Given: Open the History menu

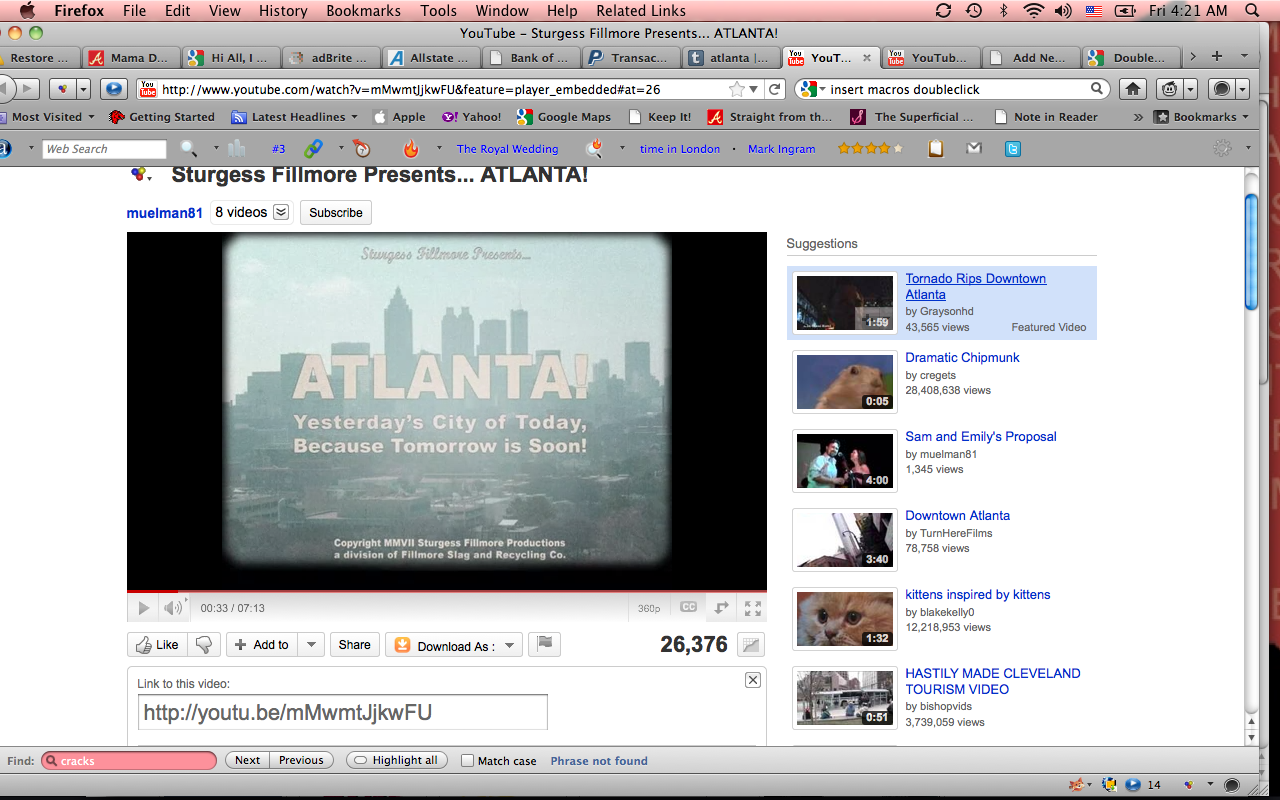Looking at the screenshot, I should (283, 11).
